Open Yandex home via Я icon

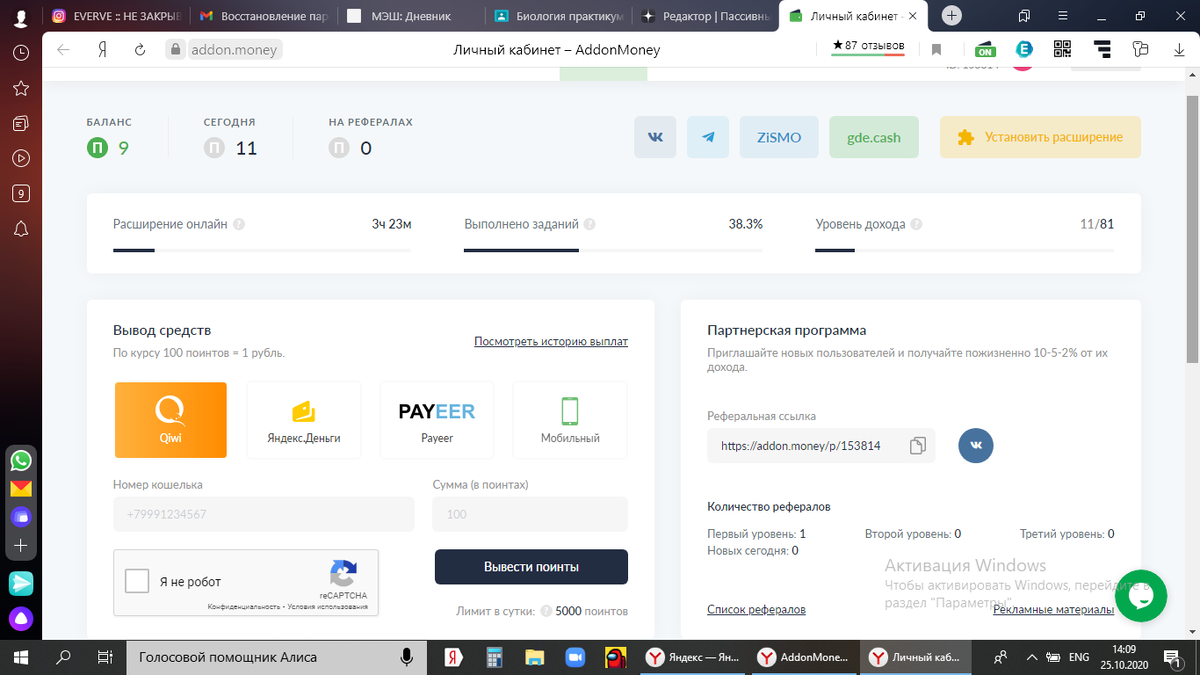pos(102,49)
